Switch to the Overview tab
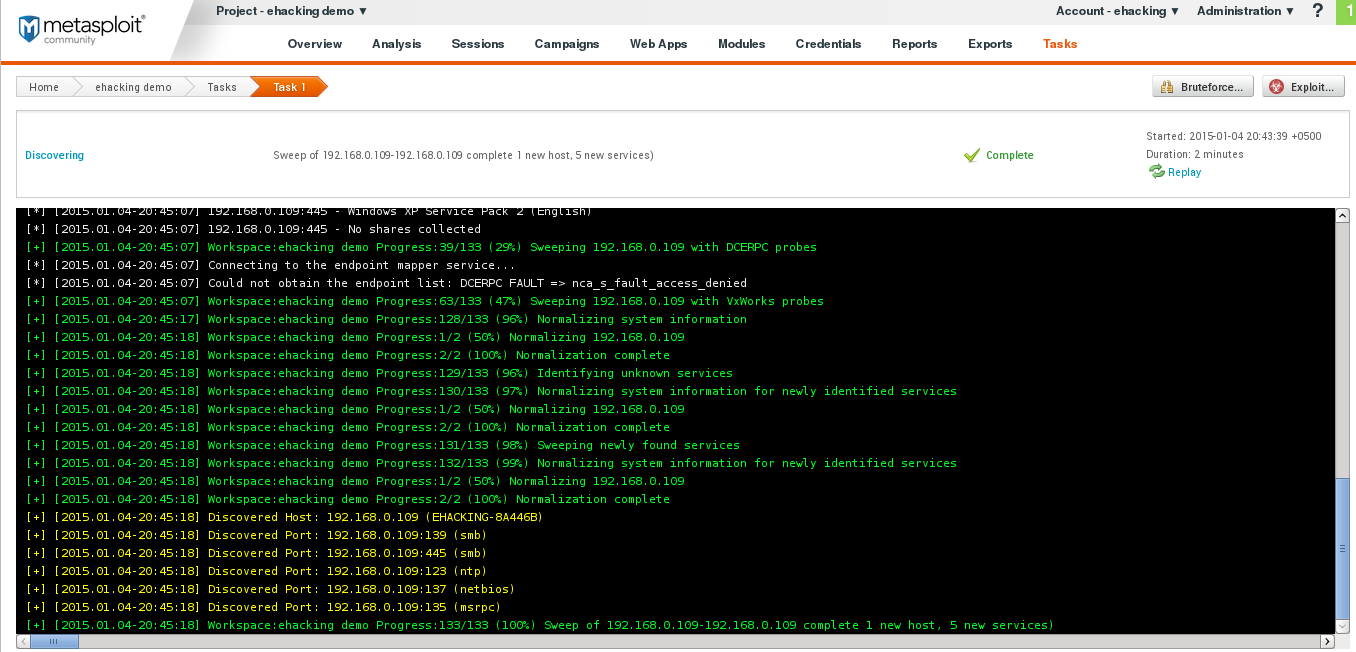 coord(314,44)
